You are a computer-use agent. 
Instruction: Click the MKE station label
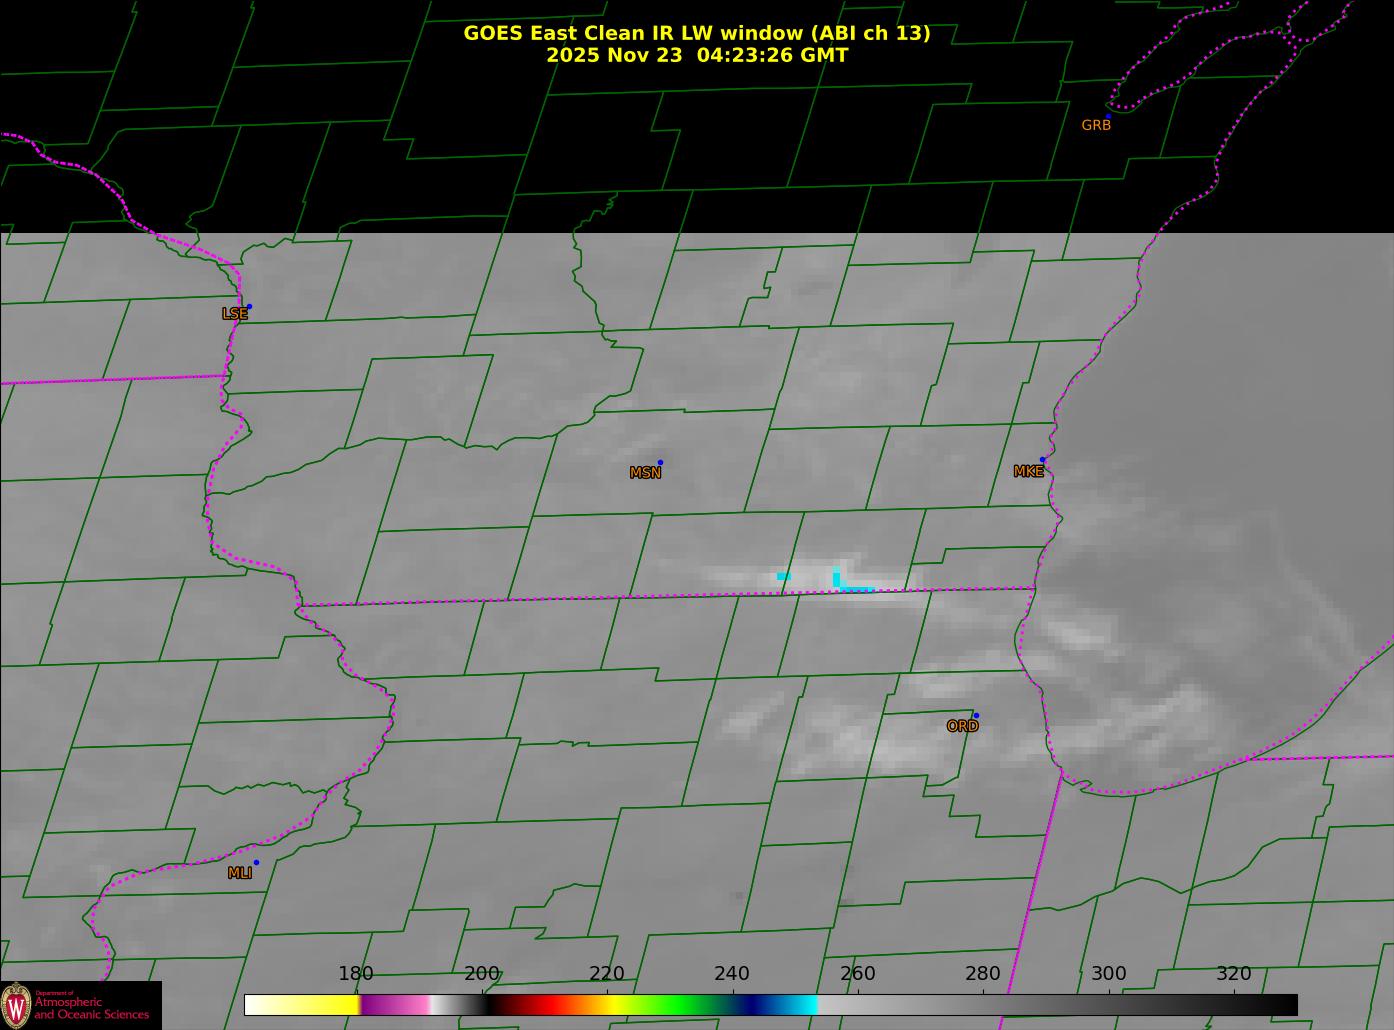coord(1028,472)
